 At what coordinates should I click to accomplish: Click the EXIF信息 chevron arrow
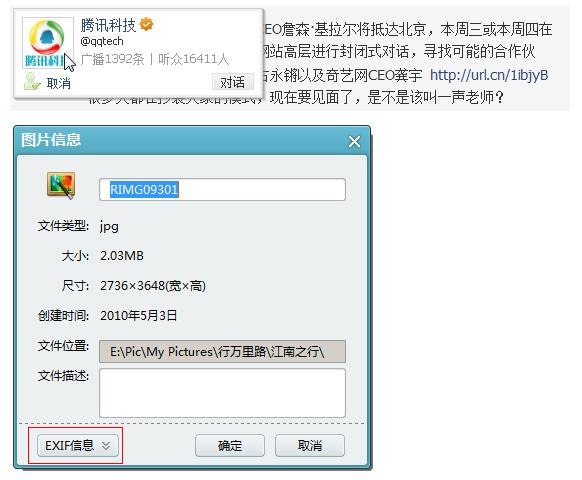(x=106, y=445)
